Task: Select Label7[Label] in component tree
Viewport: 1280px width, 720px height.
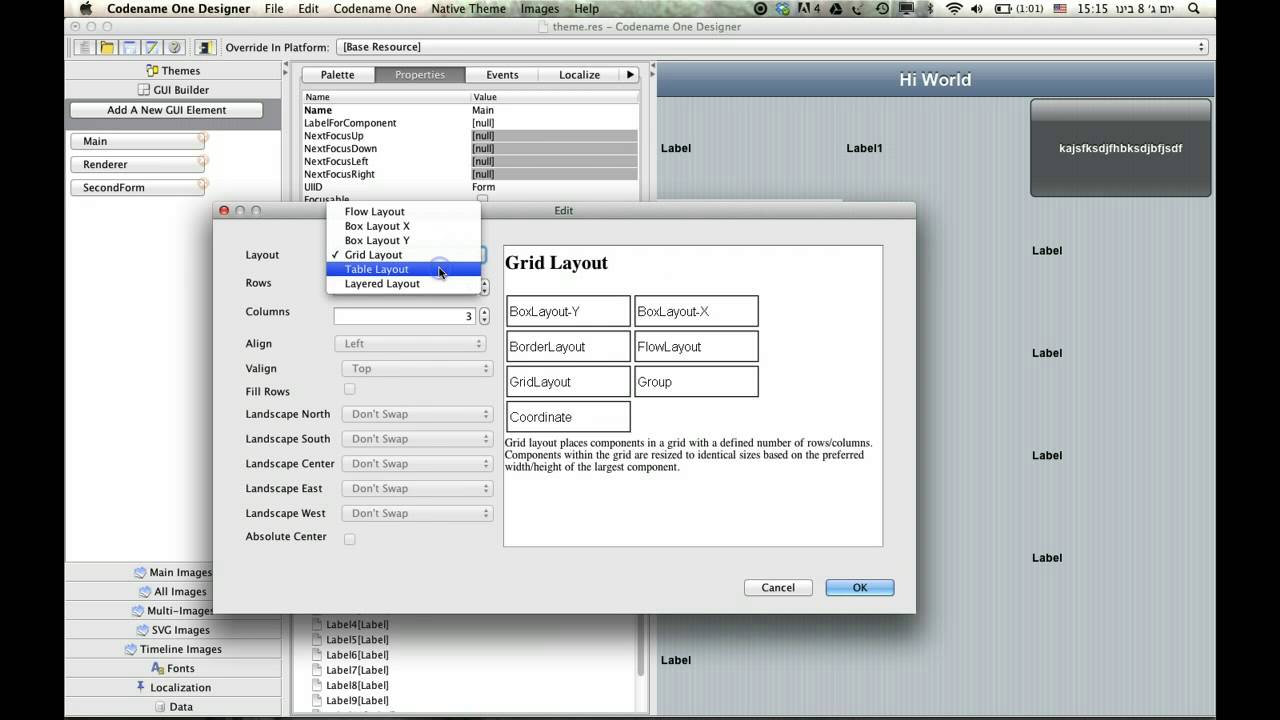Action: 357,670
